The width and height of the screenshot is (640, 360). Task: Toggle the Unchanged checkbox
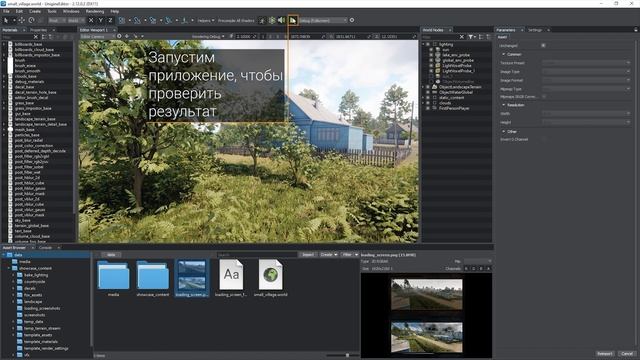543,45
